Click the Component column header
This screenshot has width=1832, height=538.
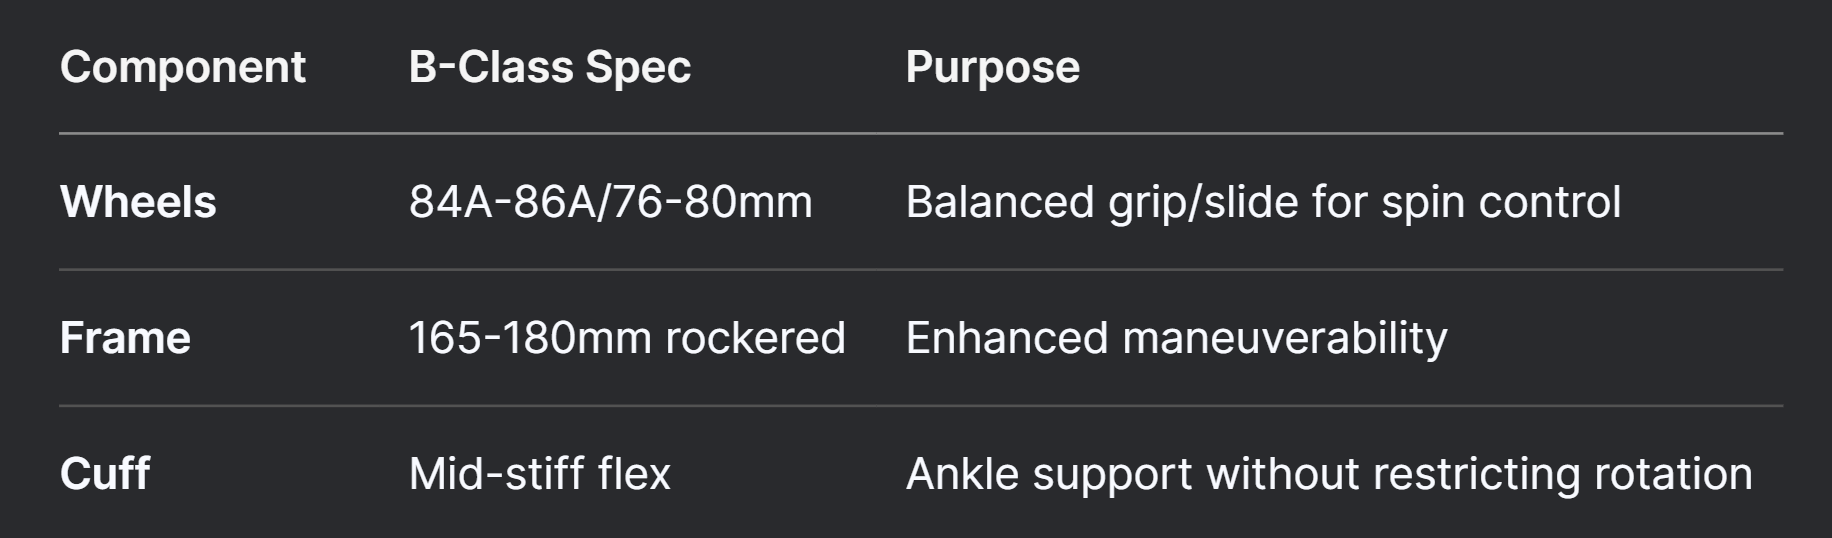pos(182,68)
